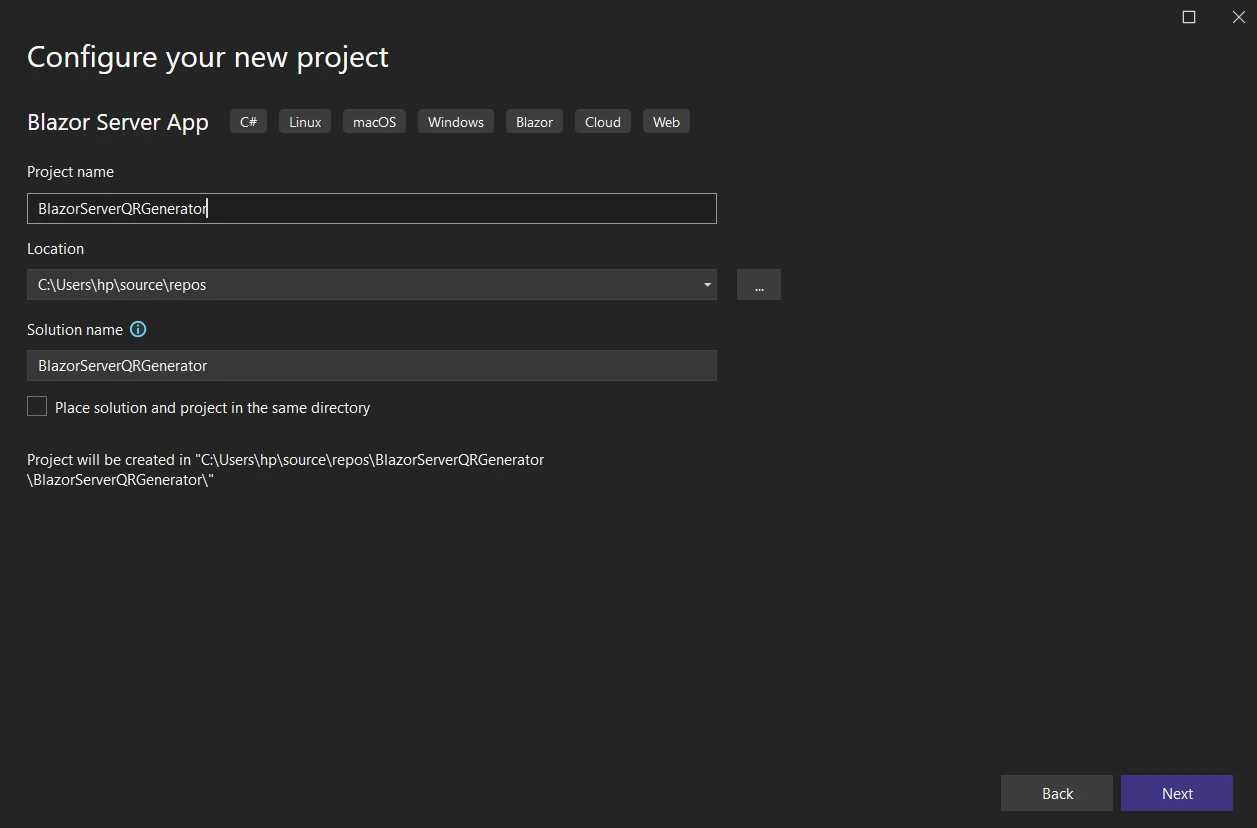Click the Blazor project type tag
1257x828 pixels.
point(534,122)
